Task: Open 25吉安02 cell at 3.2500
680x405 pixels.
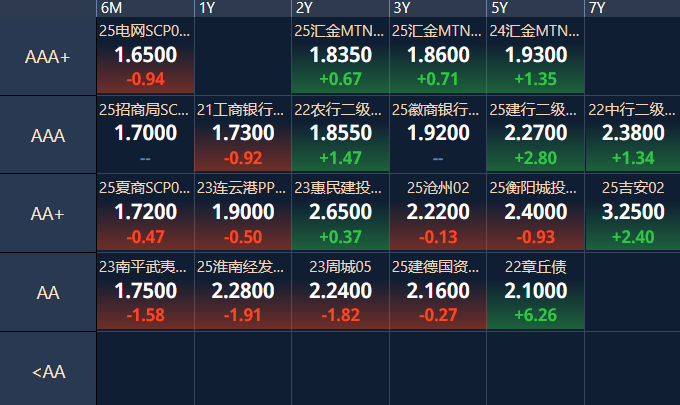Action: (x=632, y=212)
